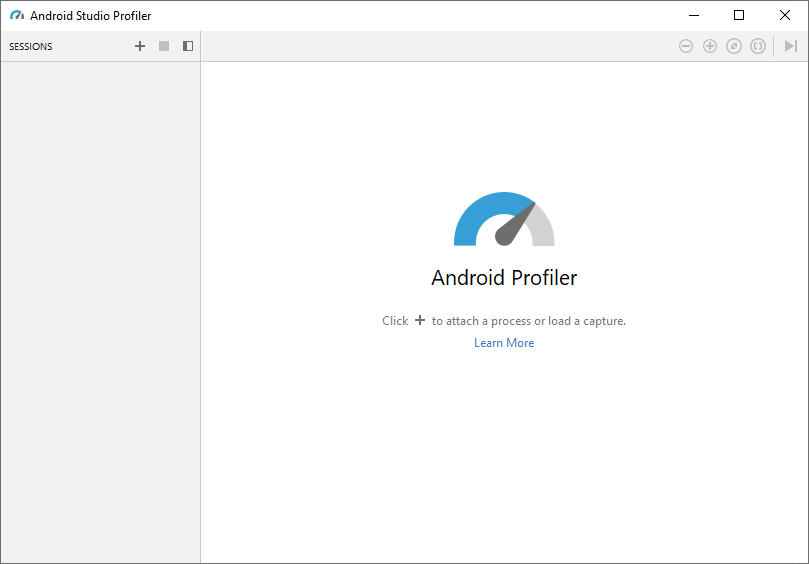Click the empty sessions list area
This screenshot has height=564, width=809.
[x=100, y=300]
